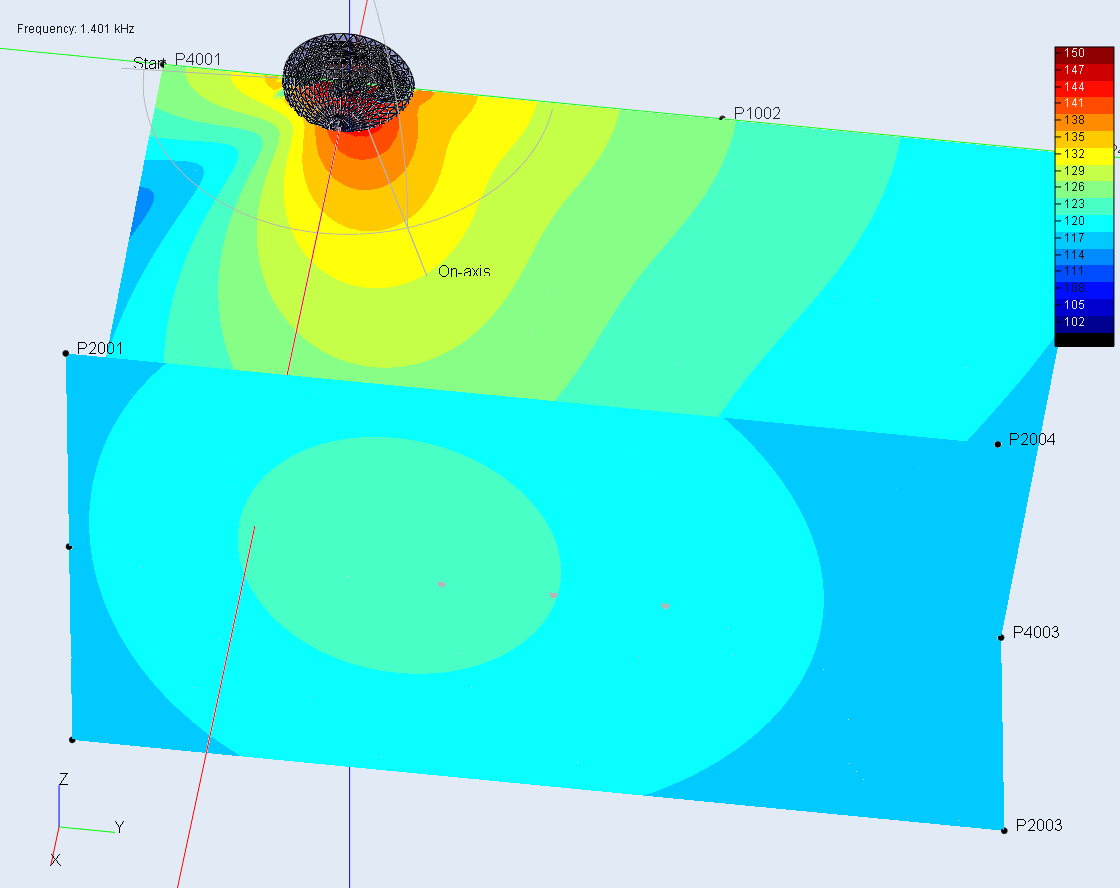The image size is (1120, 888).
Task: Select the point marker beside P2003
Action: pos(1004,830)
